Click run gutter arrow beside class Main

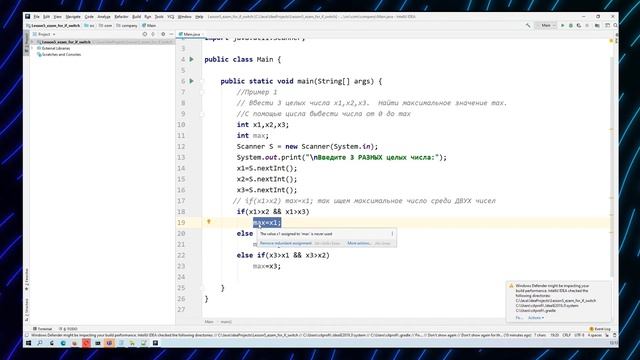tap(191, 60)
